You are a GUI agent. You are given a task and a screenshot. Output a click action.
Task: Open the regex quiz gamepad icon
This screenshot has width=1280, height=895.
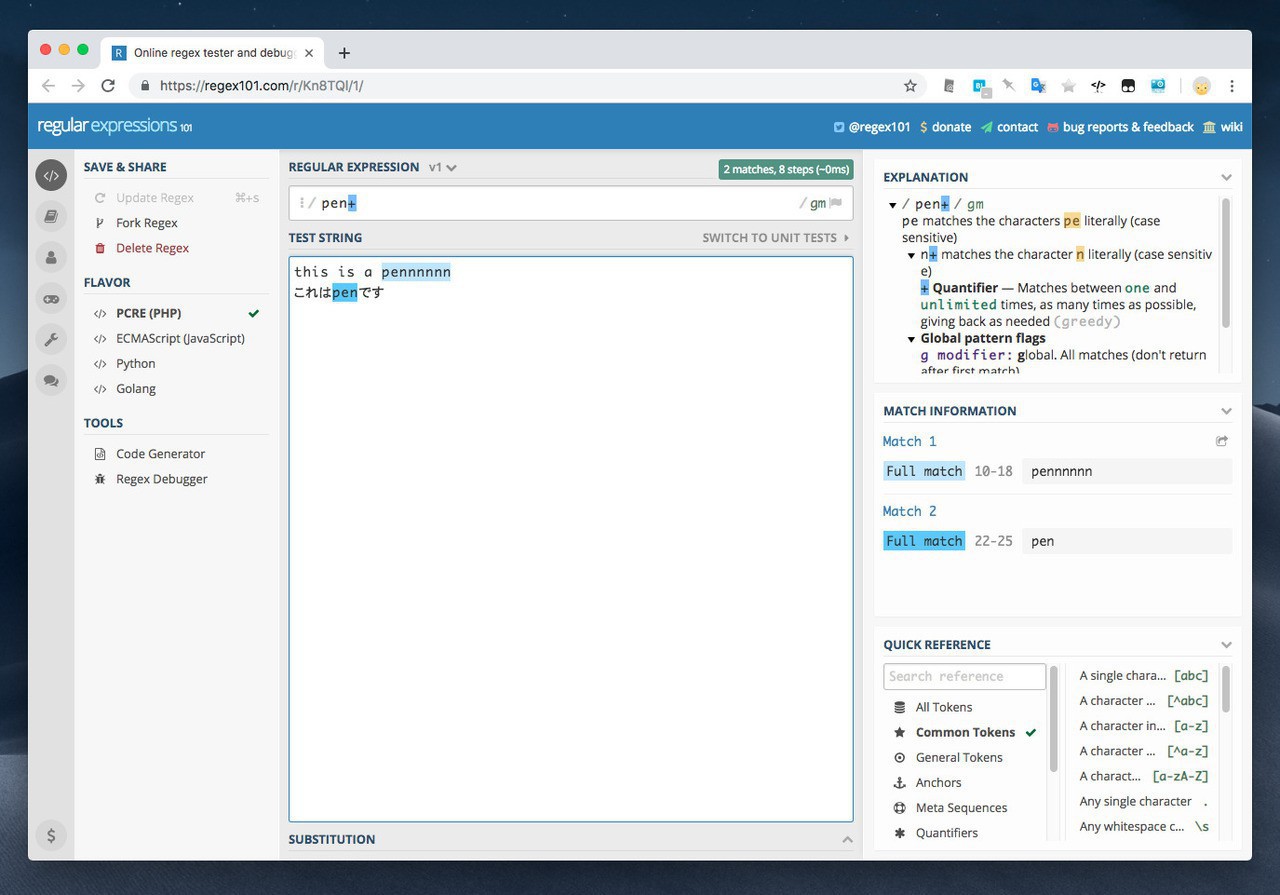pyautogui.click(x=51, y=298)
